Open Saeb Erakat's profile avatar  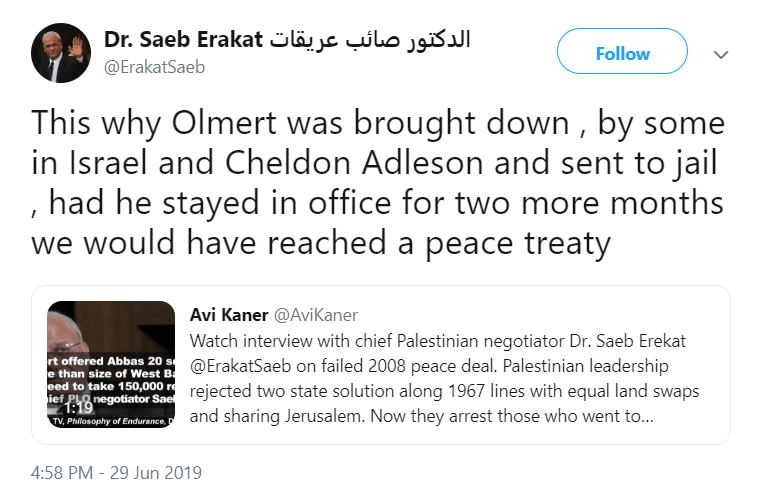[x=61, y=53]
